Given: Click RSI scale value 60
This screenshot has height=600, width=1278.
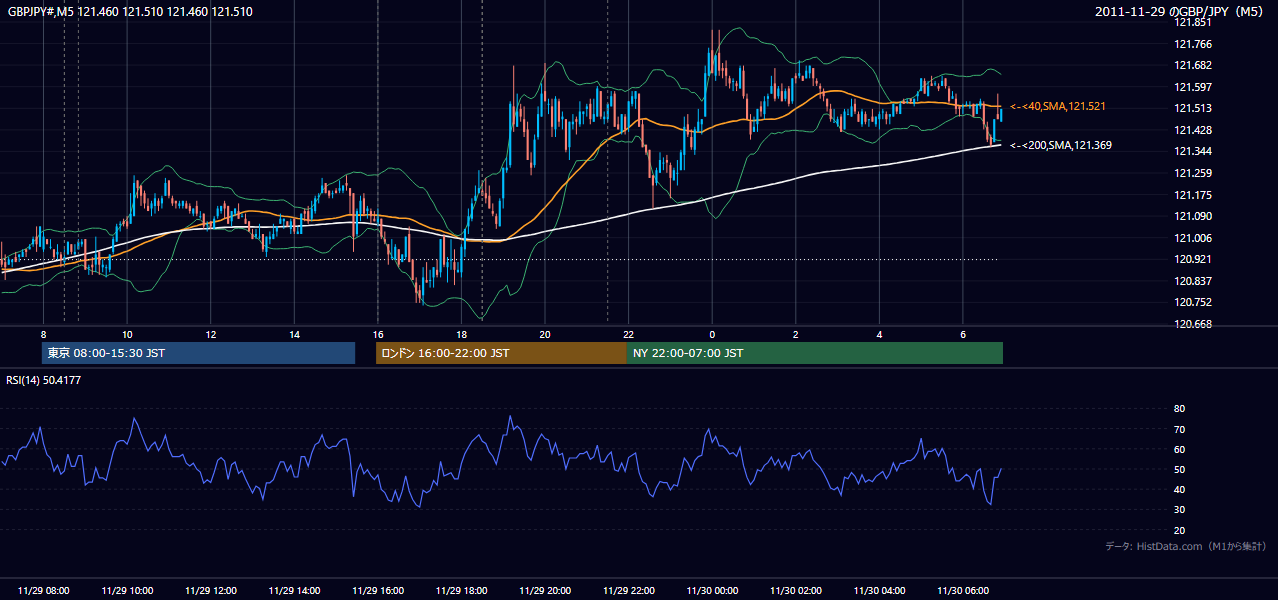Looking at the screenshot, I should click(x=1179, y=449).
